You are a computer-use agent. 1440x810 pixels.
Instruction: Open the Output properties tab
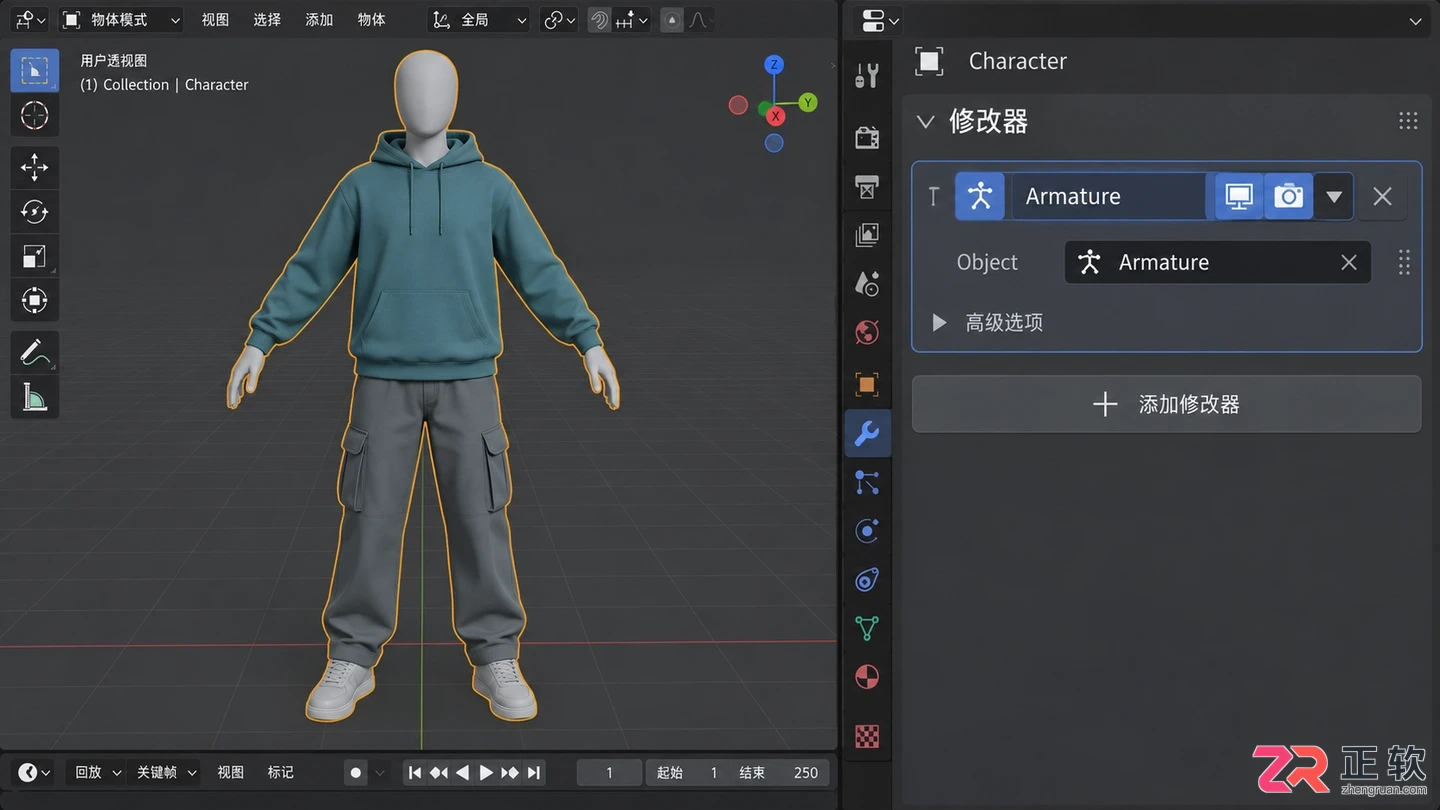coord(867,186)
